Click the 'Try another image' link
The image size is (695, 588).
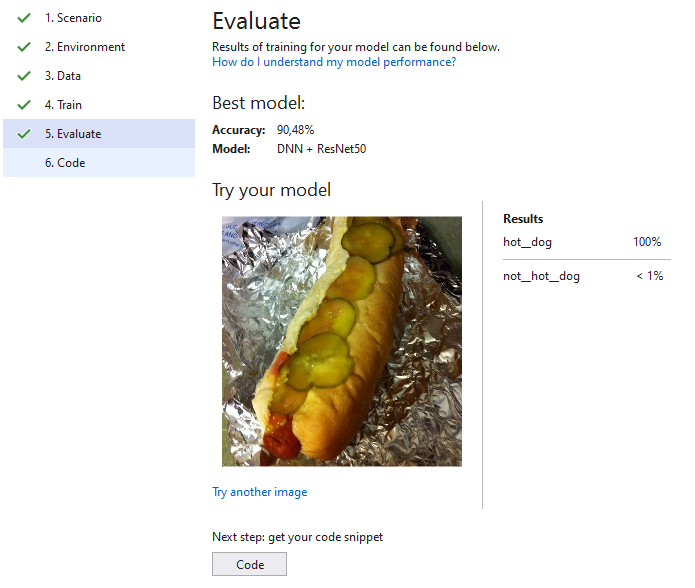click(x=260, y=492)
